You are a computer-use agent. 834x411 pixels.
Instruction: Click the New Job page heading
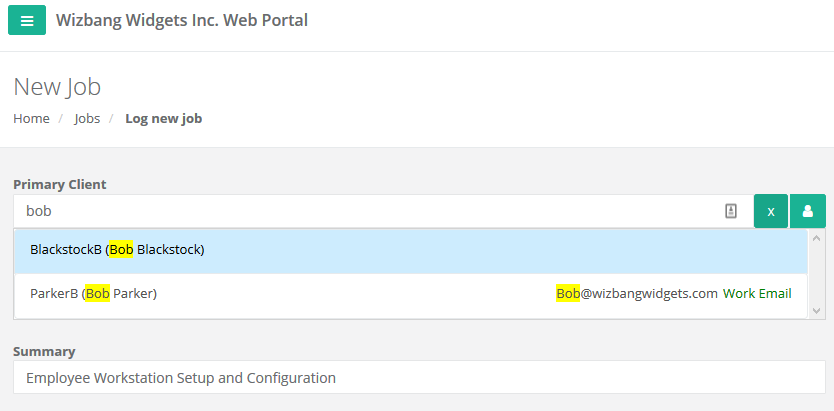tap(57, 87)
